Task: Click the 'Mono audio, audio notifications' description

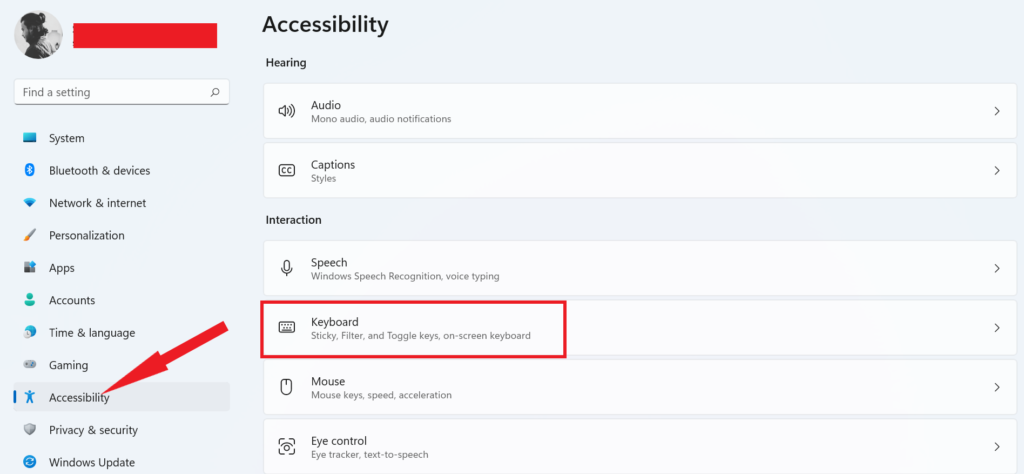Action: click(x=381, y=119)
